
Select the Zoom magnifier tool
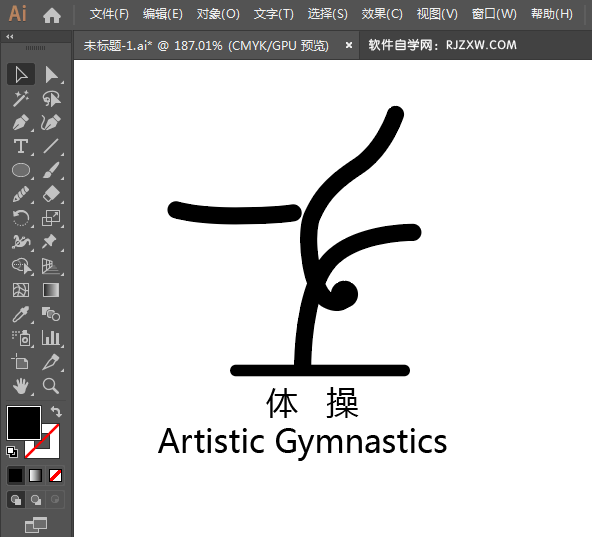tap(51, 386)
